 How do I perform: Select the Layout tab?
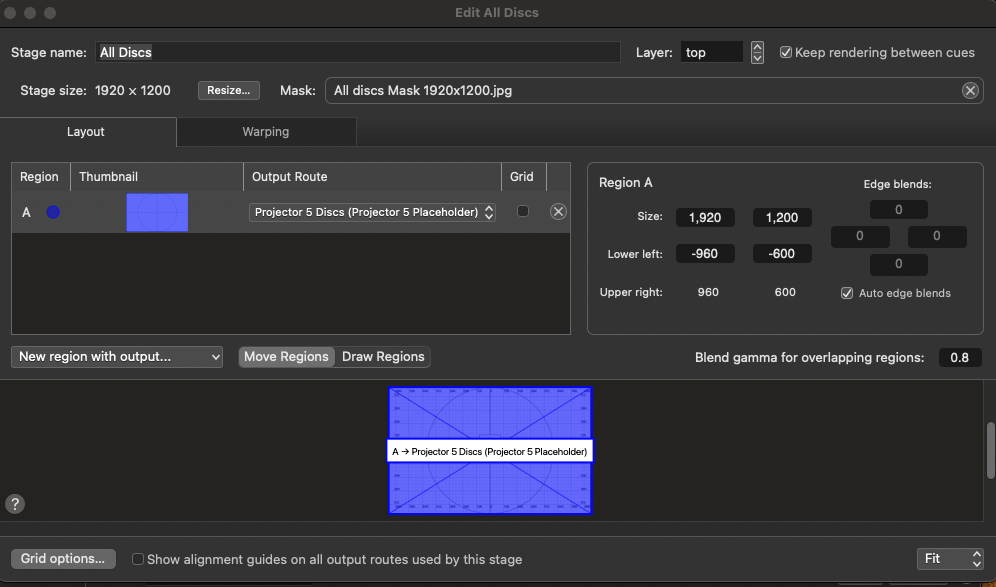tap(86, 132)
